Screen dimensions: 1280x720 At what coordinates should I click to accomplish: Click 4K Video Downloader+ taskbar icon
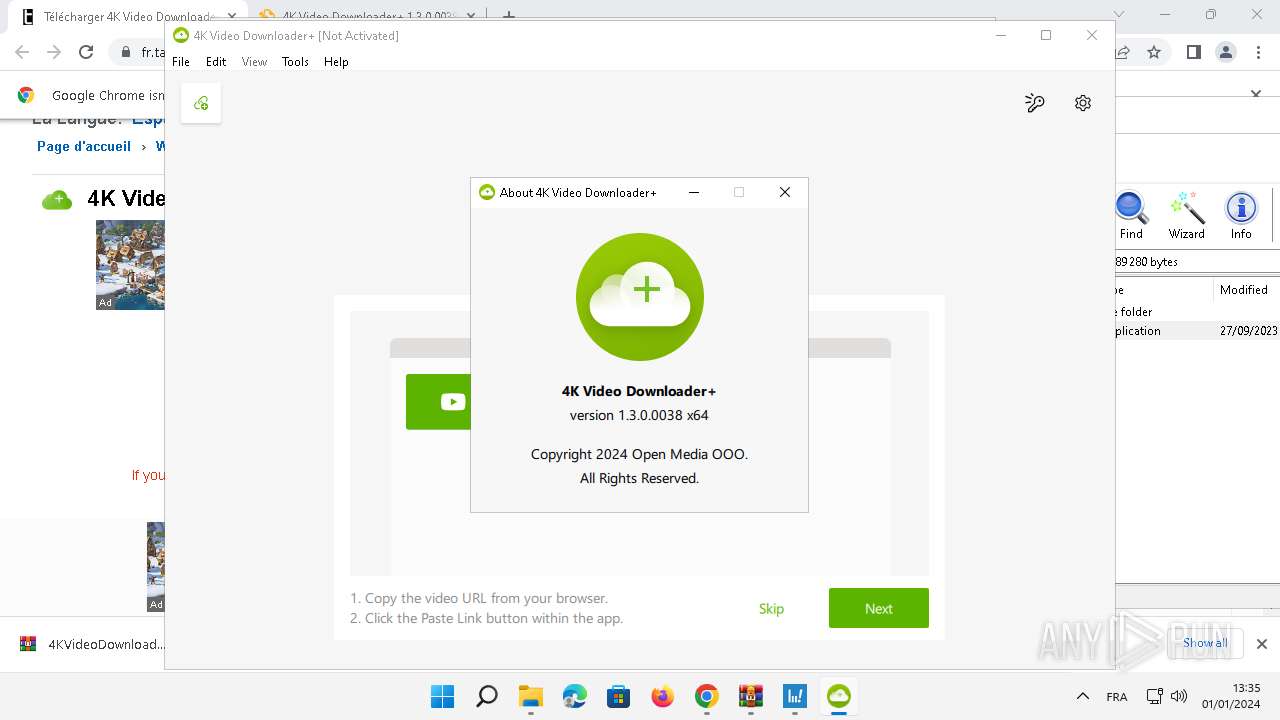point(839,696)
